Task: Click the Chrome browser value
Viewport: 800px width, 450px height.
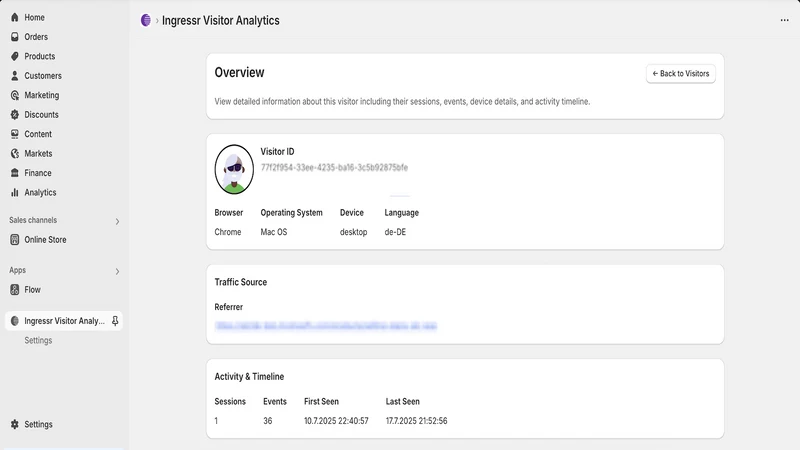Action: [228, 232]
